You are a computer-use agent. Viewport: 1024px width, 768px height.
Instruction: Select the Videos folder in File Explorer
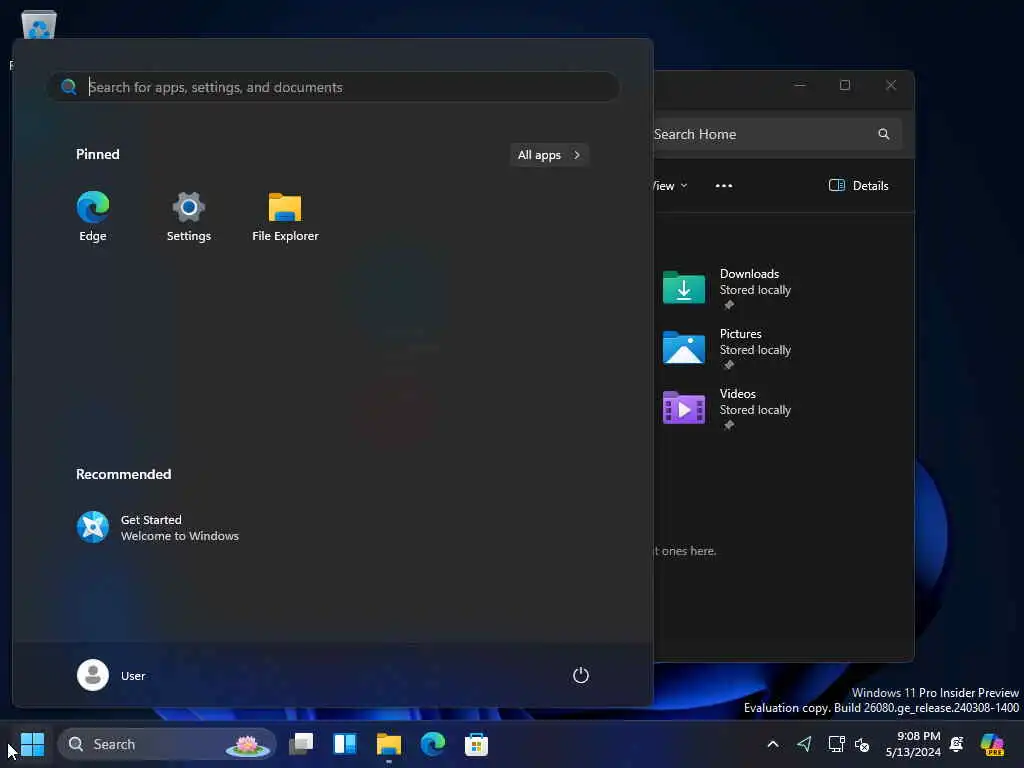727,408
